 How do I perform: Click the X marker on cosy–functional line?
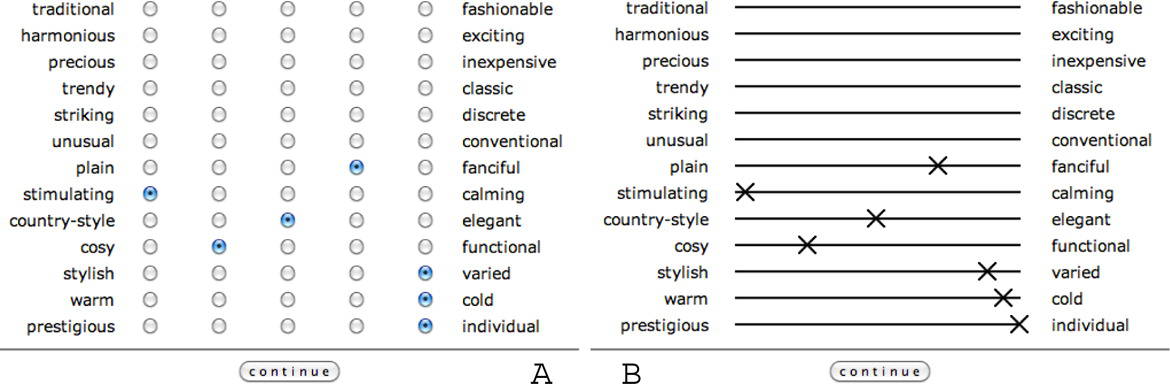coord(807,245)
